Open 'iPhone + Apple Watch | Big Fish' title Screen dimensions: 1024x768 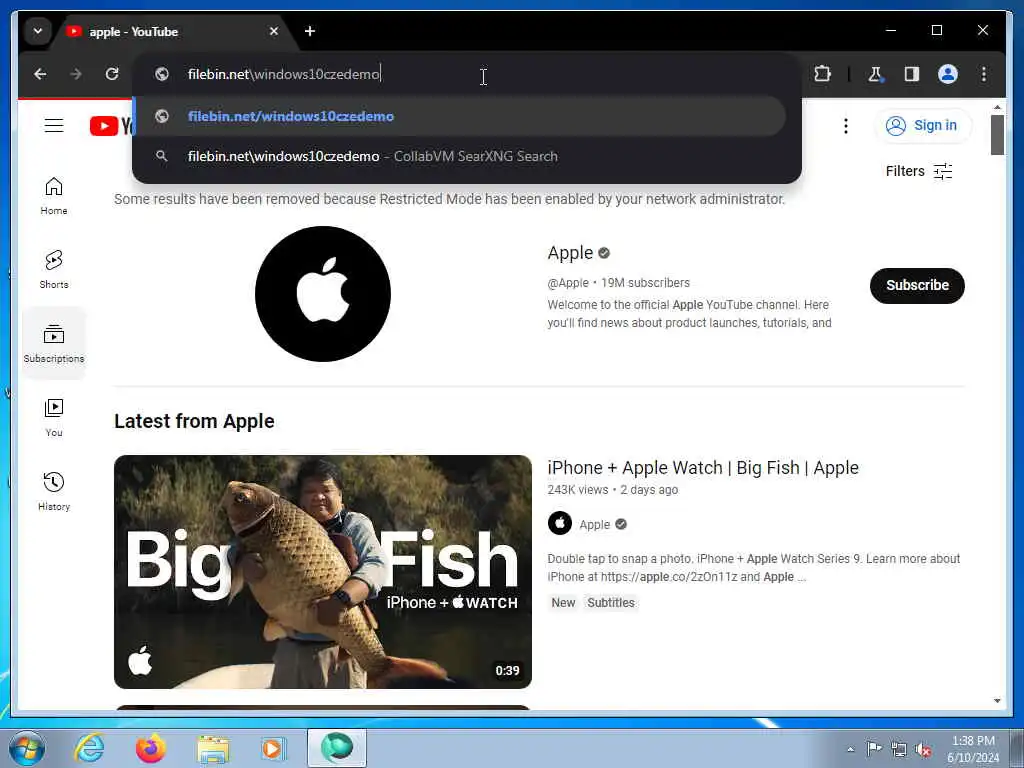(x=703, y=468)
